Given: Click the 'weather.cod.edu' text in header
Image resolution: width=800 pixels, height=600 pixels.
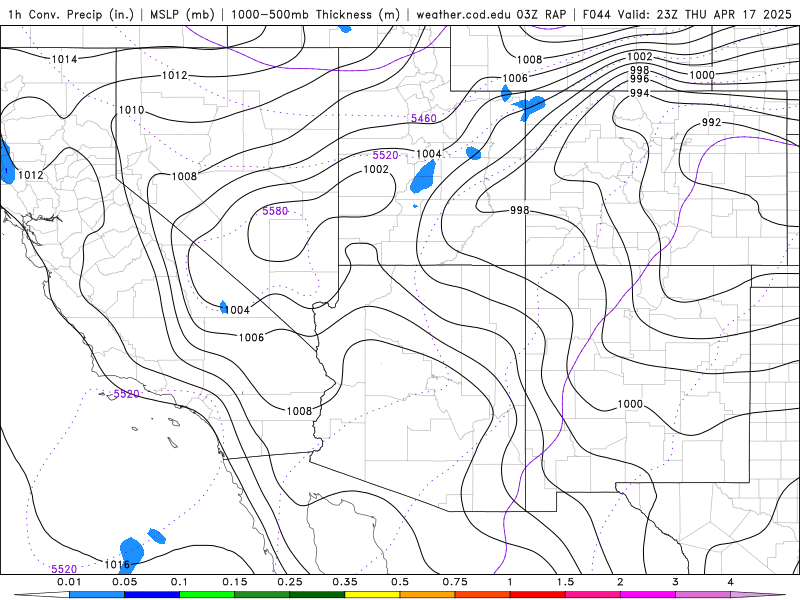Looking at the screenshot, I should 464,14.
